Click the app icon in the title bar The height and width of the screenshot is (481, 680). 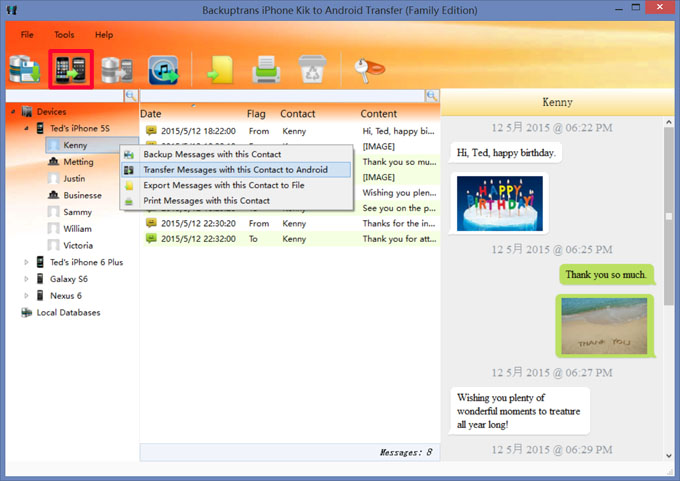[12, 10]
